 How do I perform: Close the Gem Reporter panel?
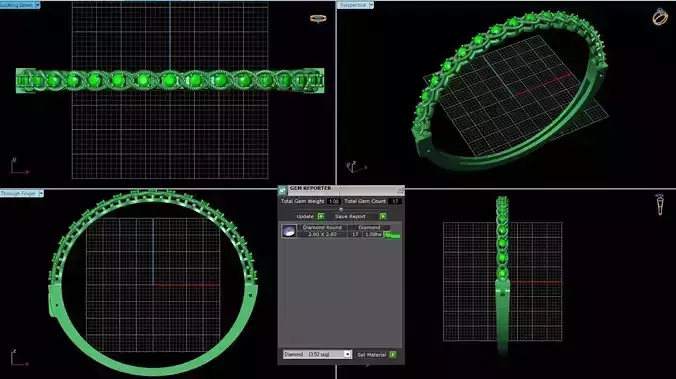tap(401, 190)
